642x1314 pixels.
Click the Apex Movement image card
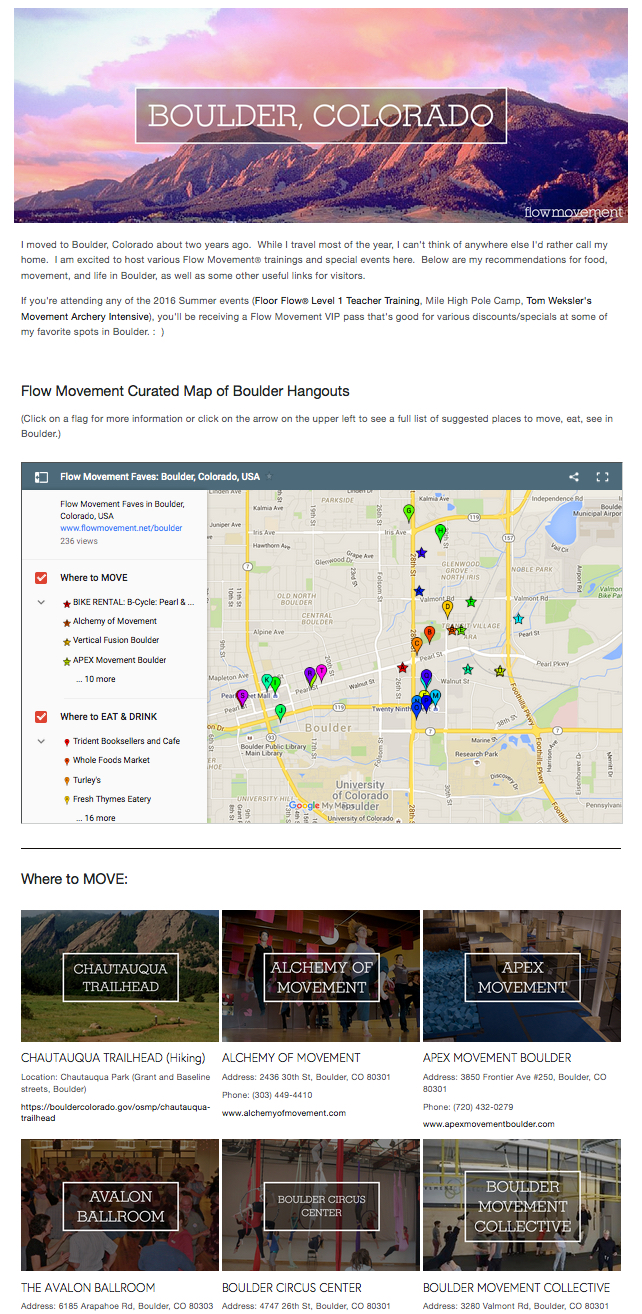click(522, 976)
